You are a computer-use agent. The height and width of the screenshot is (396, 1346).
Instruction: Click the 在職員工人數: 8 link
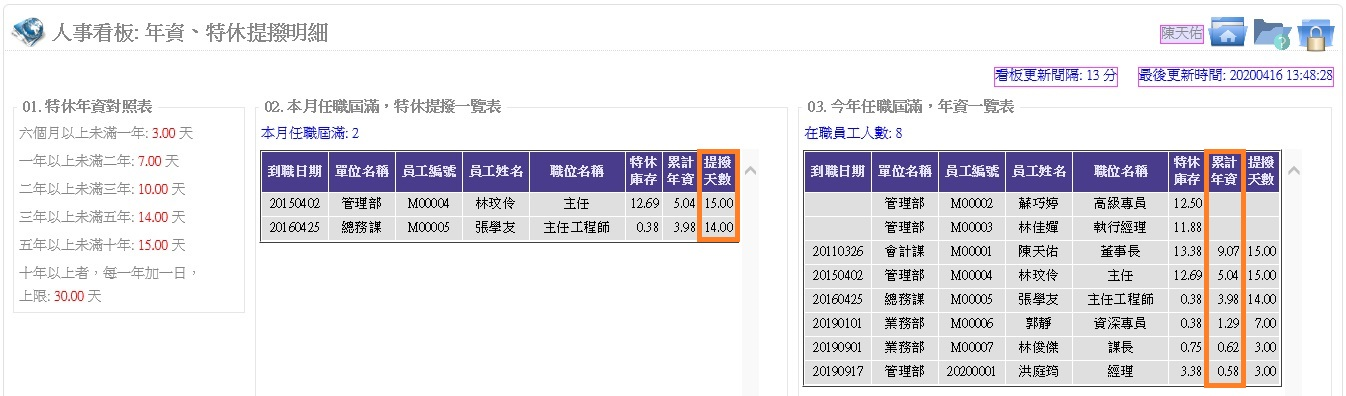tap(854, 133)
